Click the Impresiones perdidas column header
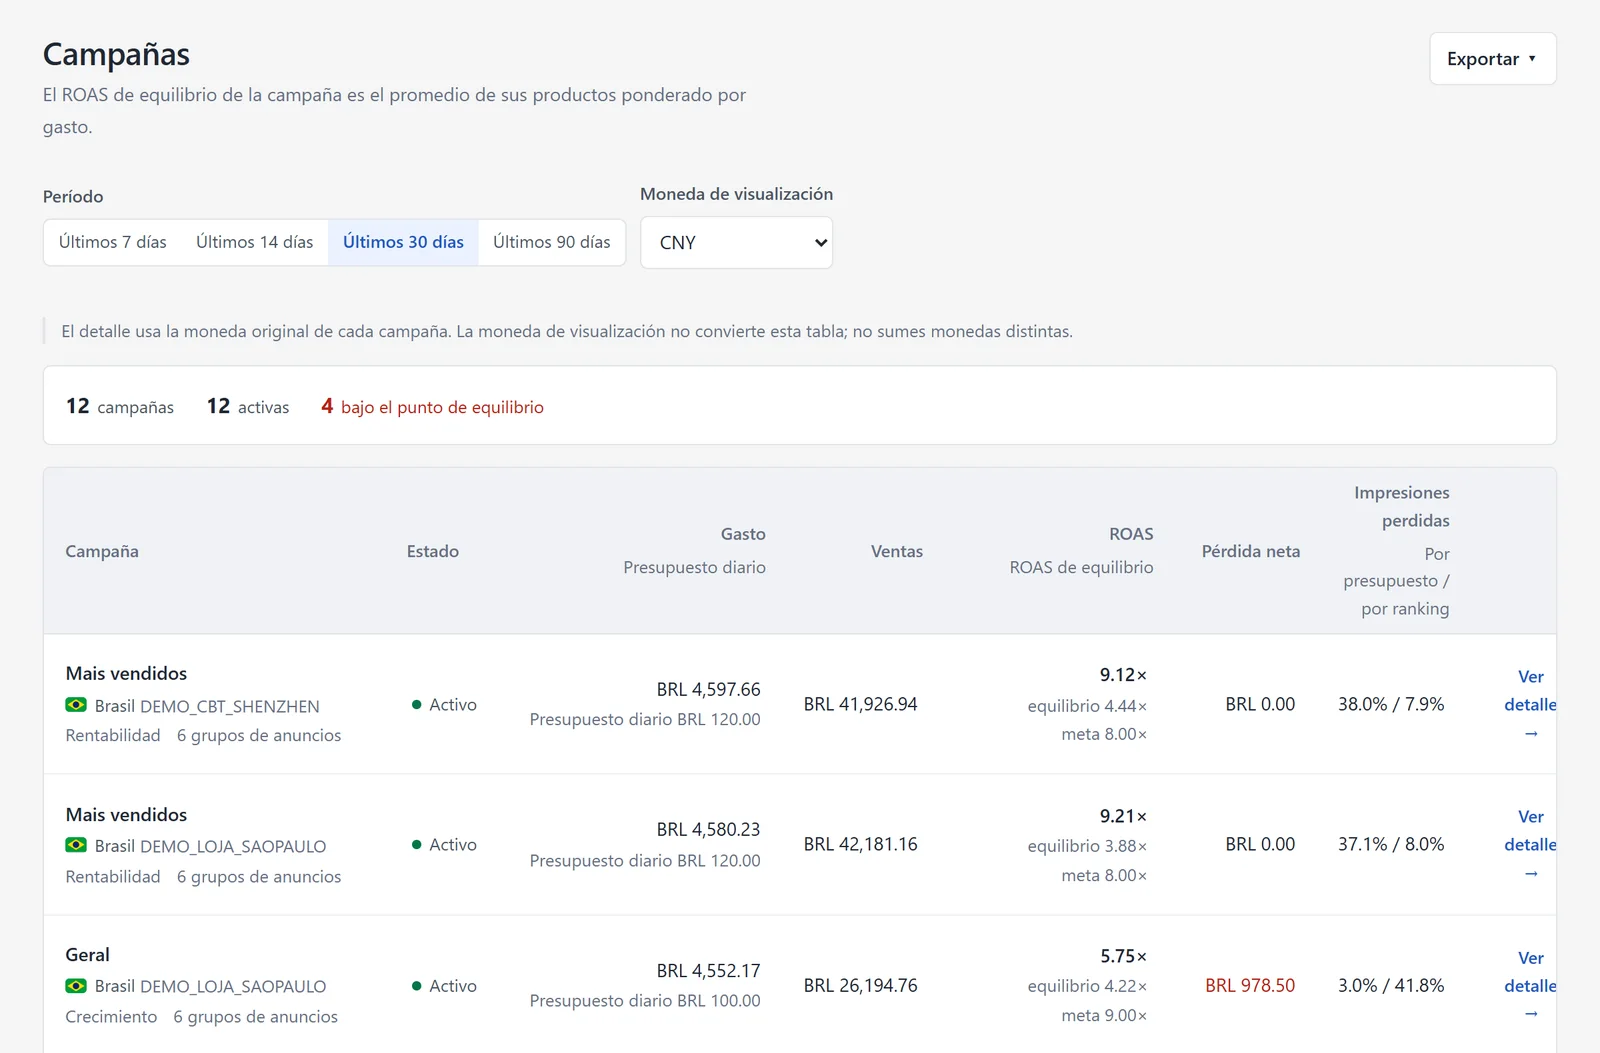This screenshot has height=1053, width=1600. pos(1402,506)
